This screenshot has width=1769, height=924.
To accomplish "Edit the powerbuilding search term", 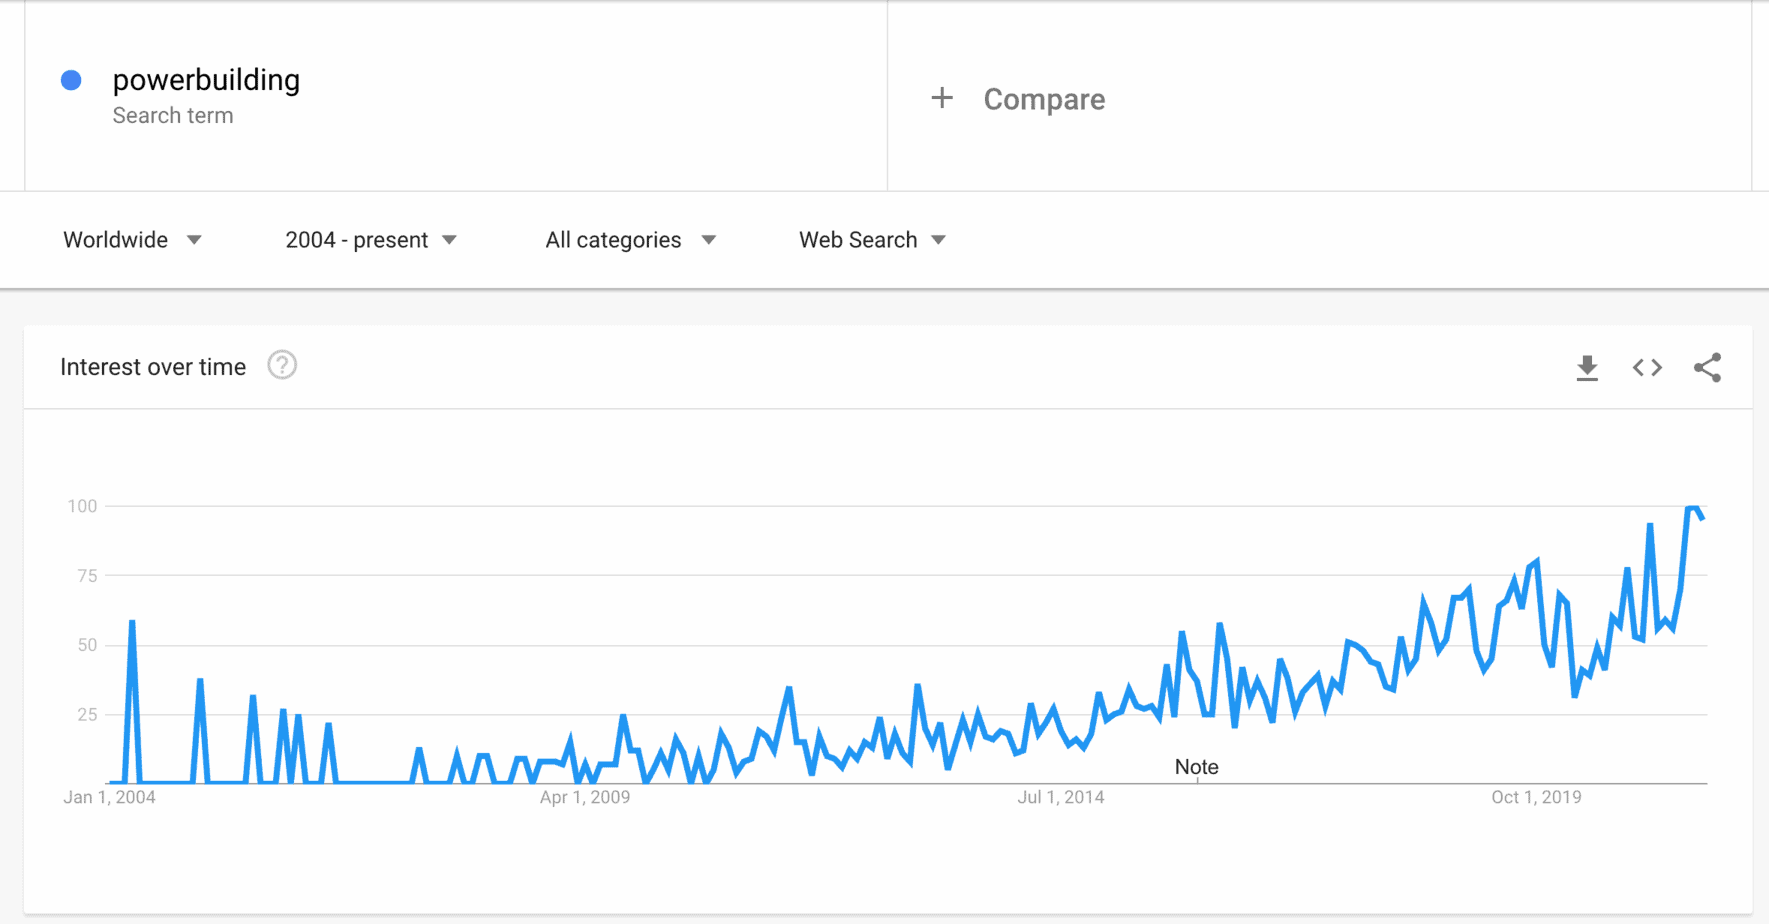I will [x=206, y=80].
